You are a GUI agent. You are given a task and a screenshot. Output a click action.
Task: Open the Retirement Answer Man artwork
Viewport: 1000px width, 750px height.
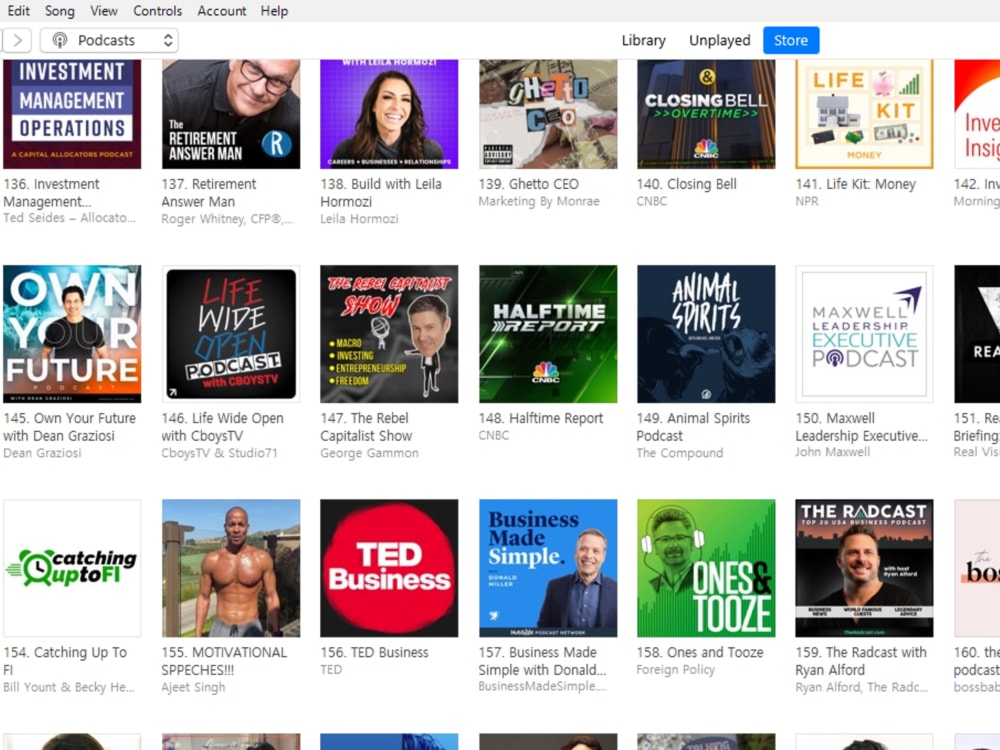pos(231,114)
